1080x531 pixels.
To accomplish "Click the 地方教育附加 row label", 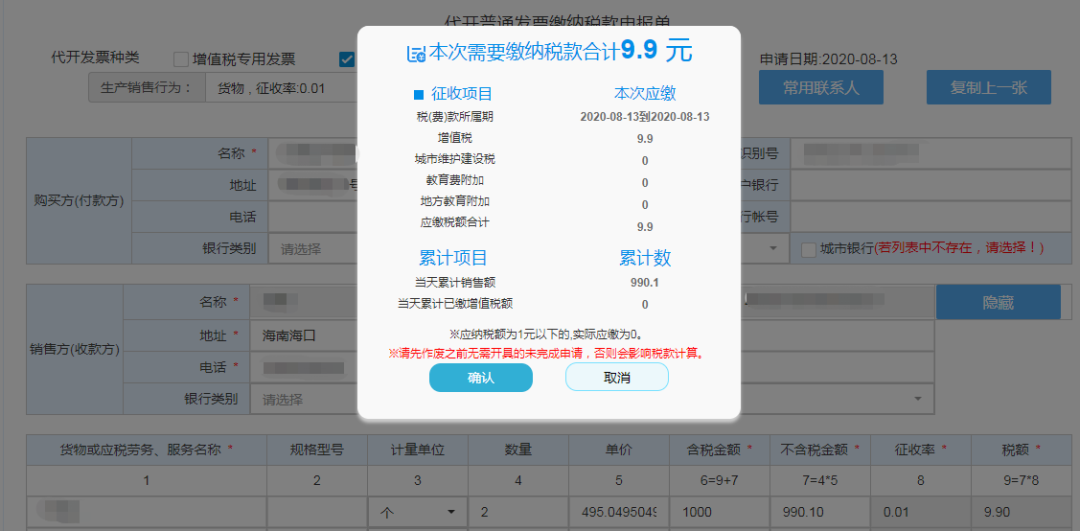I will [454, 202].
